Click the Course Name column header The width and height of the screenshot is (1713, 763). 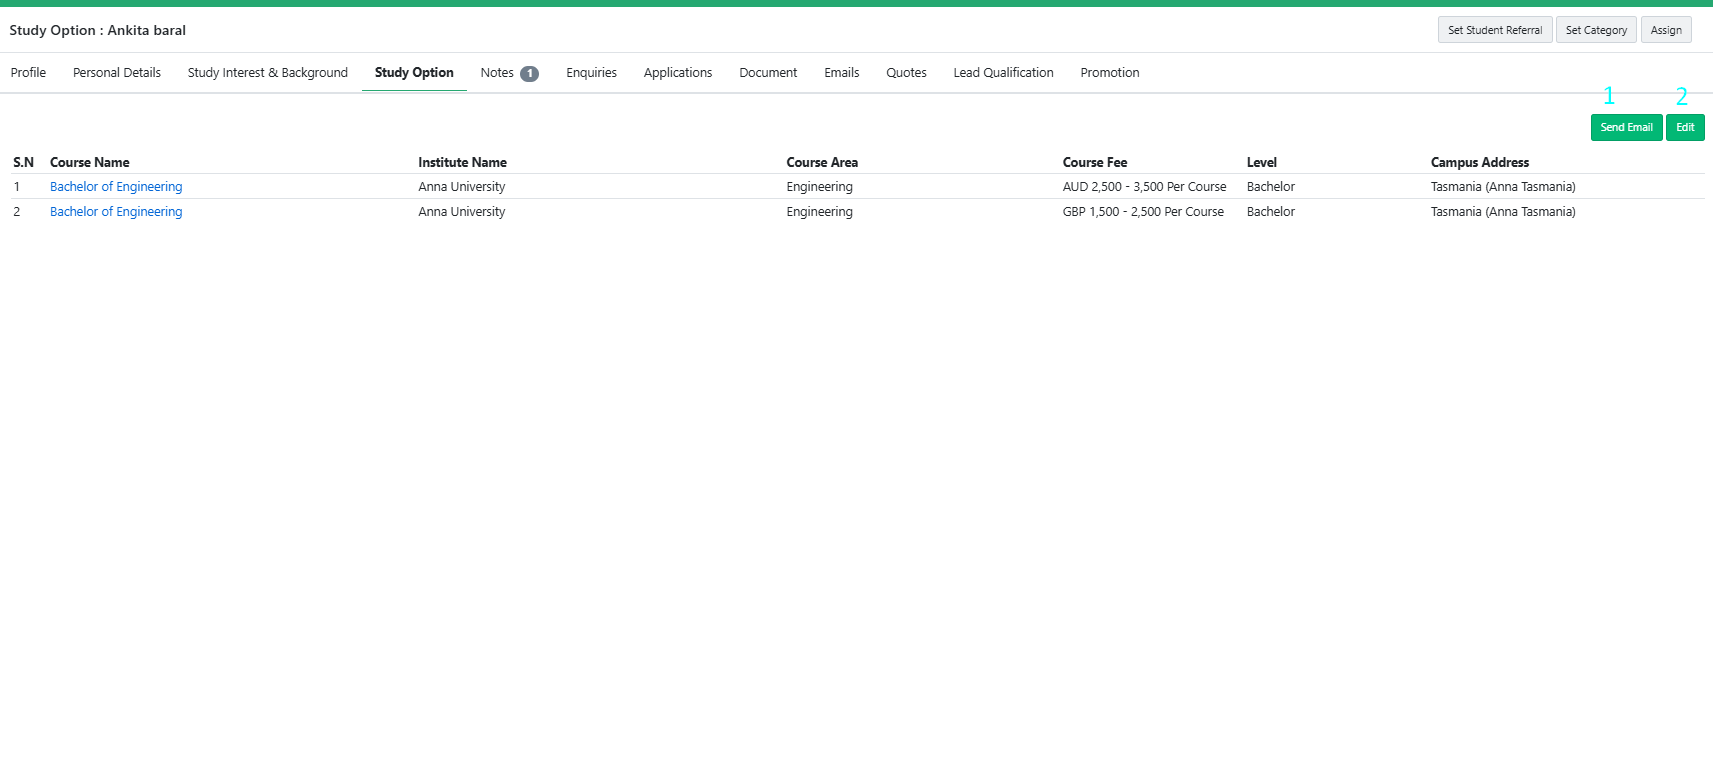pyautogui.click(x=90, y=163)
